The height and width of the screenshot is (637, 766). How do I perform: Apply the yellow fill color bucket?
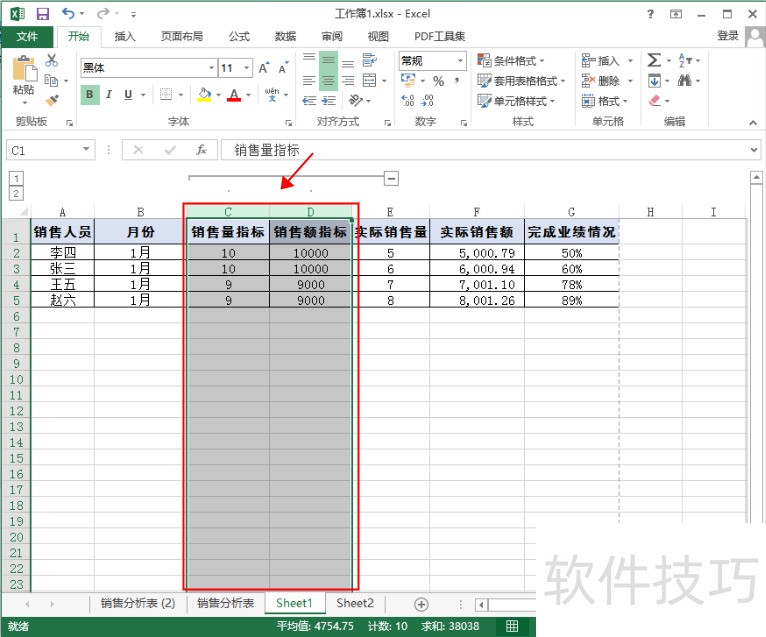pyautogui.click(x=204, y=94)
